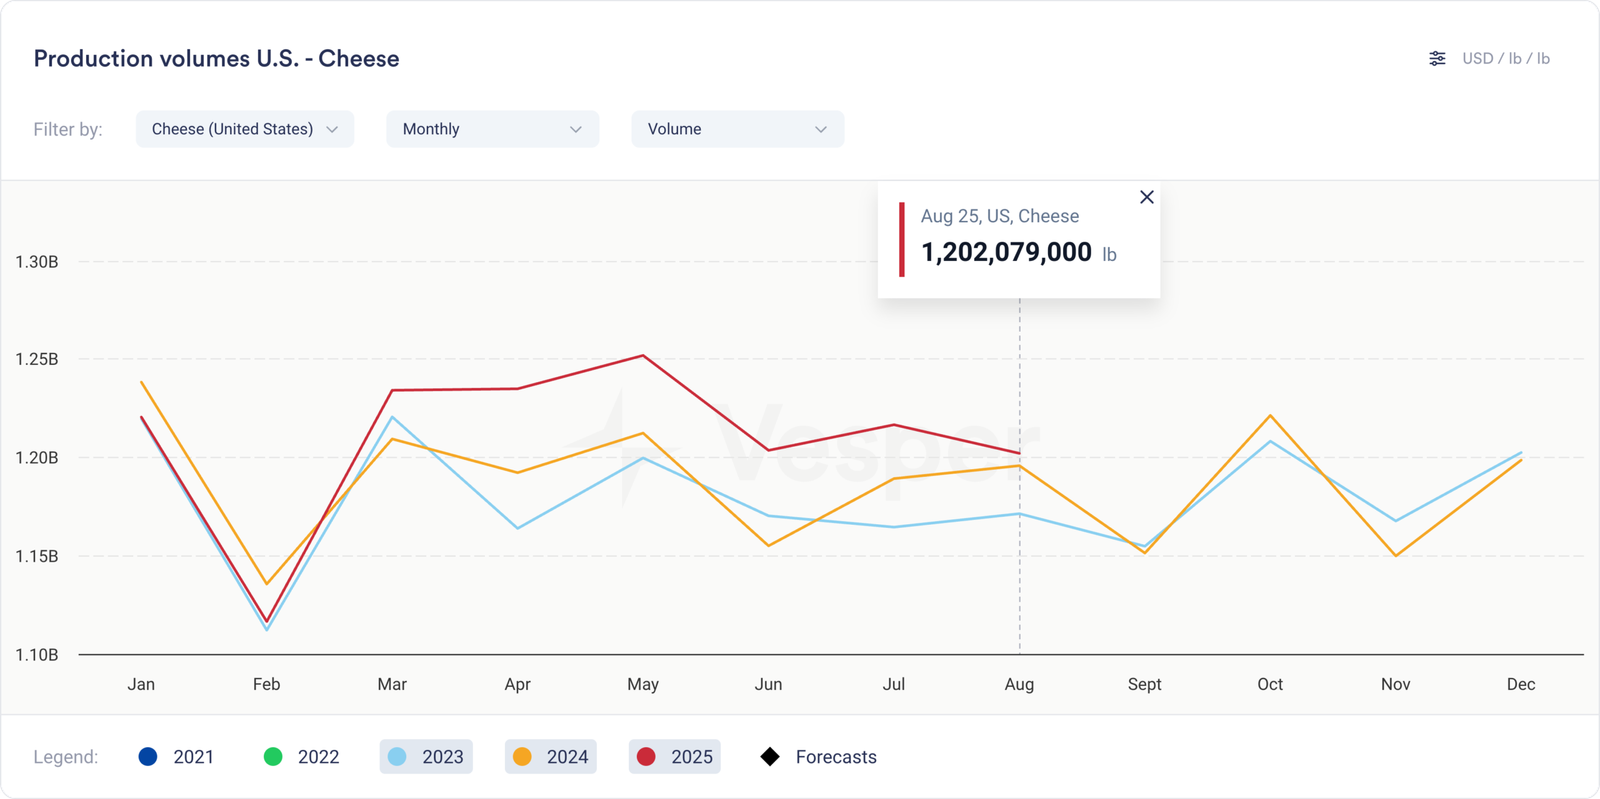Click the black Forecasts diamond icon

point(770,757)
